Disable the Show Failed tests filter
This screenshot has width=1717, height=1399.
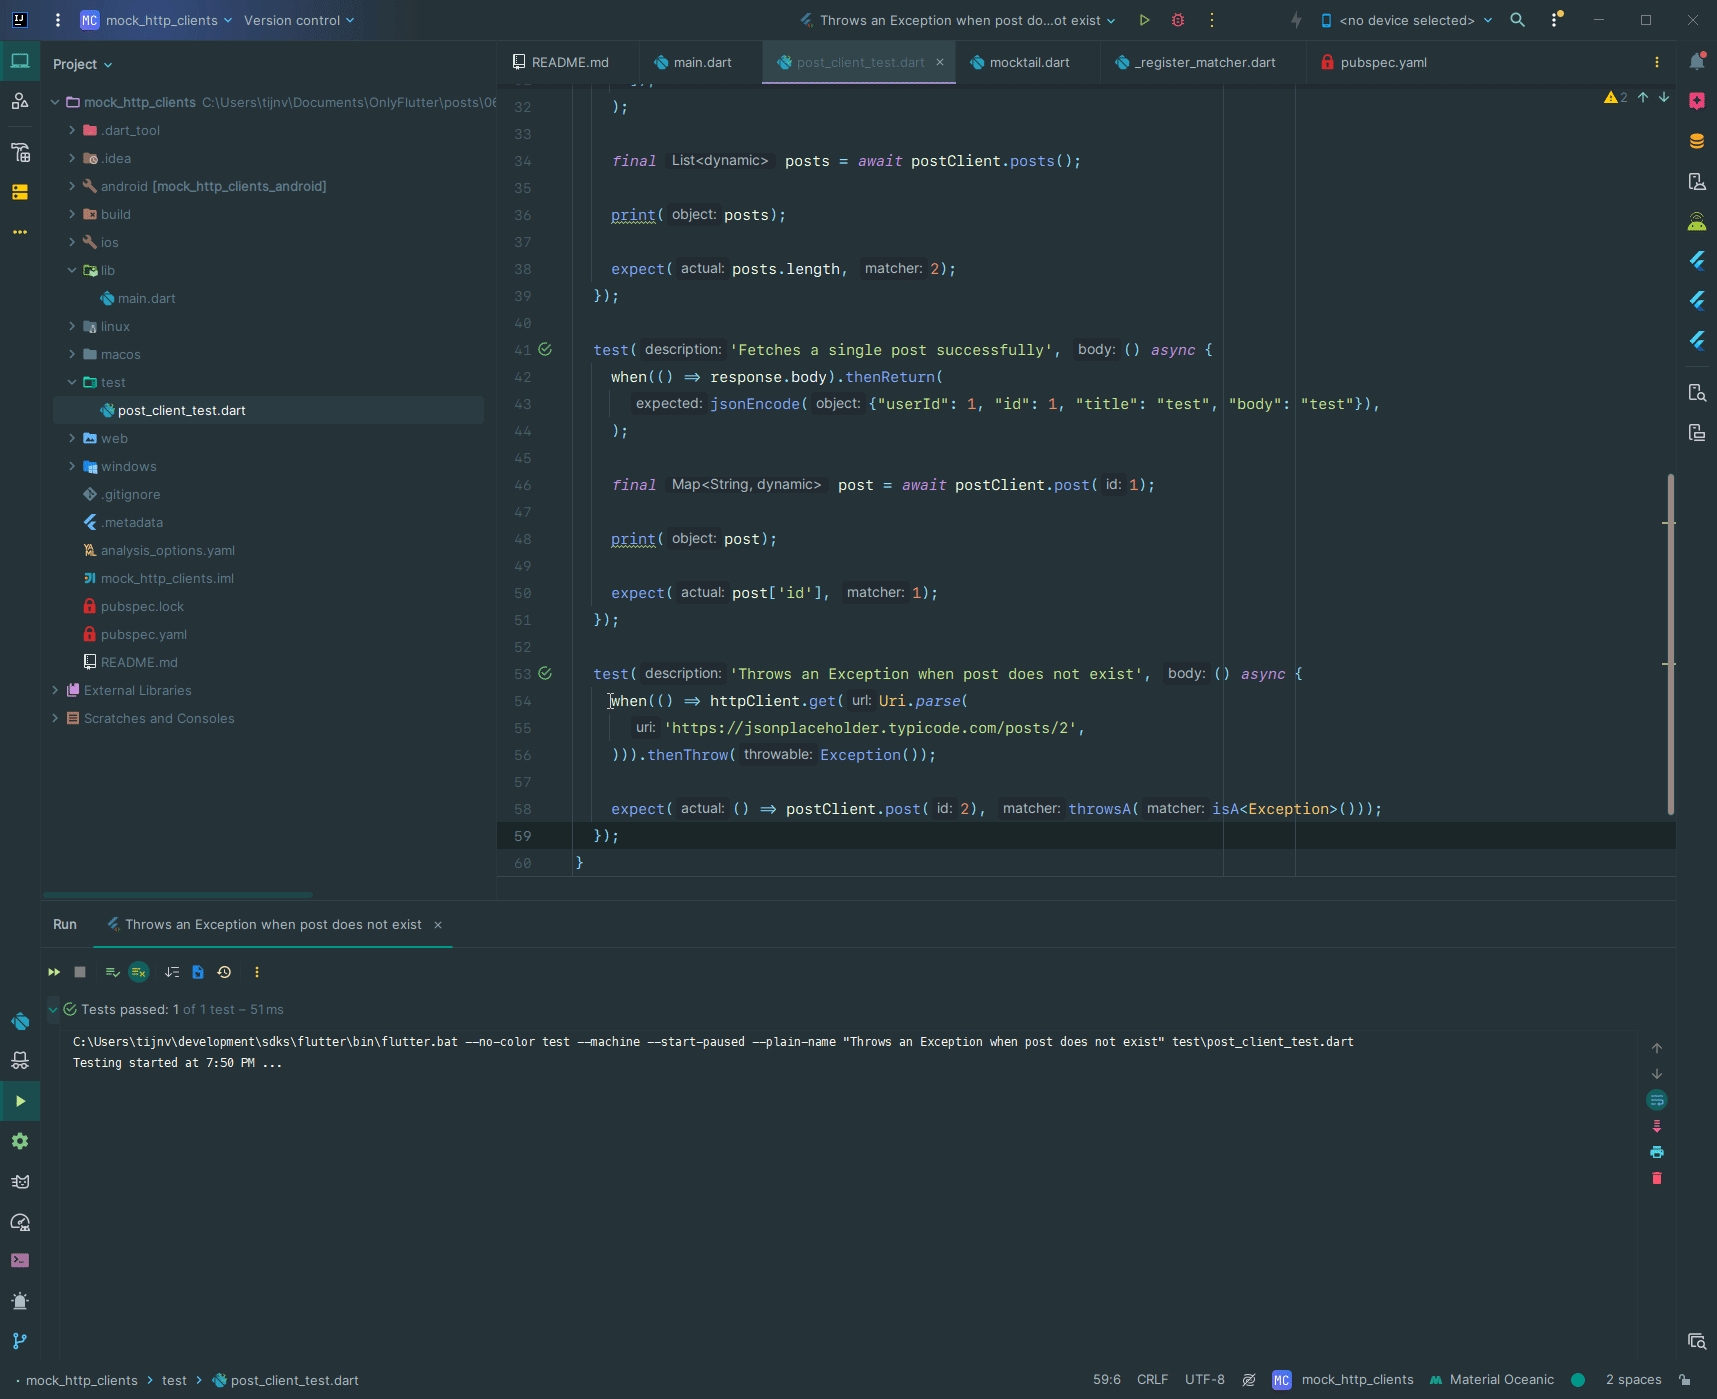(x=138, y=972)
